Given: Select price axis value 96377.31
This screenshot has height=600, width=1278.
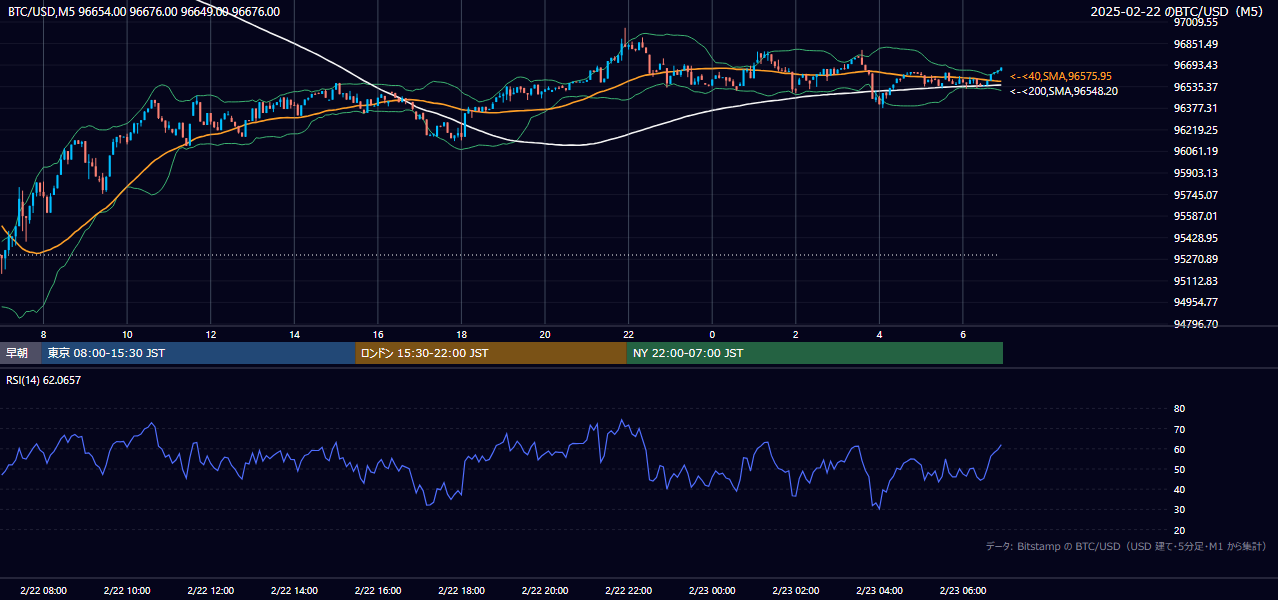Looking at the screenshot, I should [x=1195, y=108].
